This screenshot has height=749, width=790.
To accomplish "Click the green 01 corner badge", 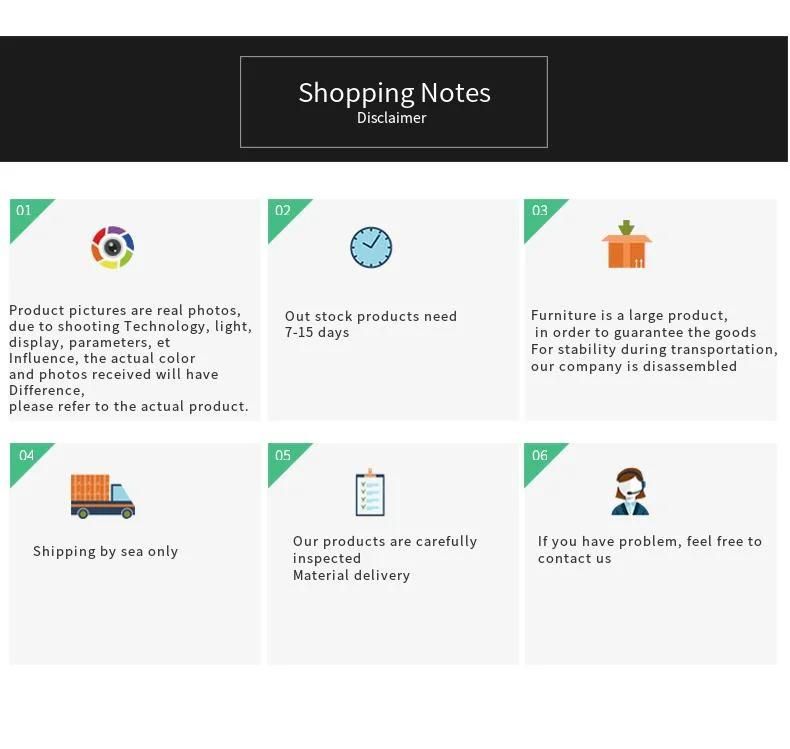I will (26, 215).
